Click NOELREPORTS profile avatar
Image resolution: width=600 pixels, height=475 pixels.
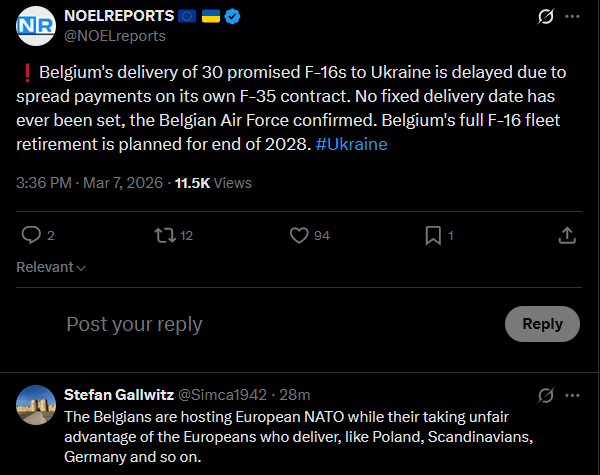coord(36,26)
